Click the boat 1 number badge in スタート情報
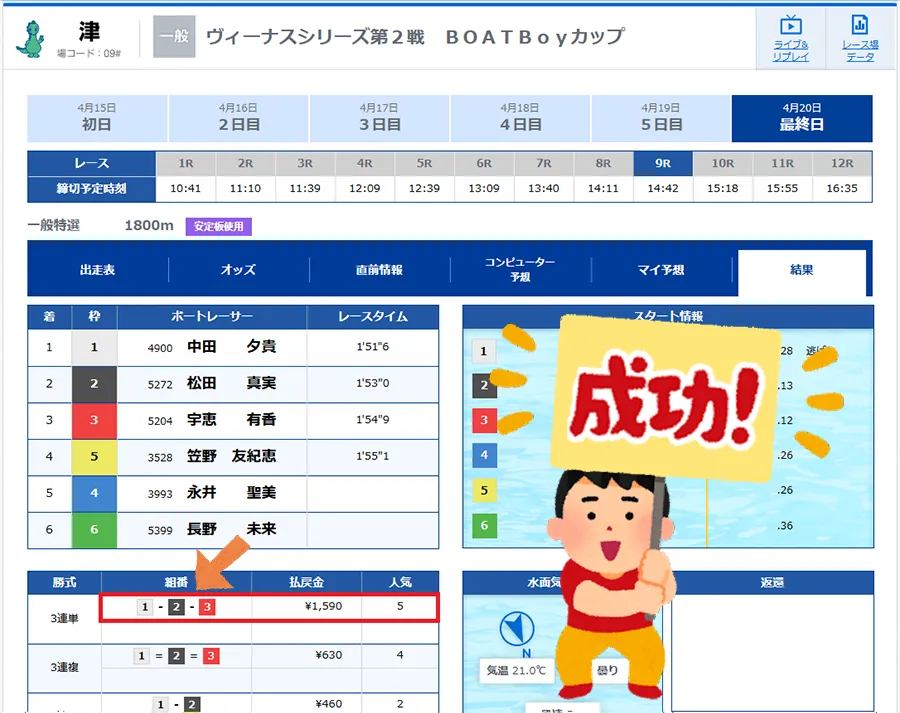 [x=486, y=352]
